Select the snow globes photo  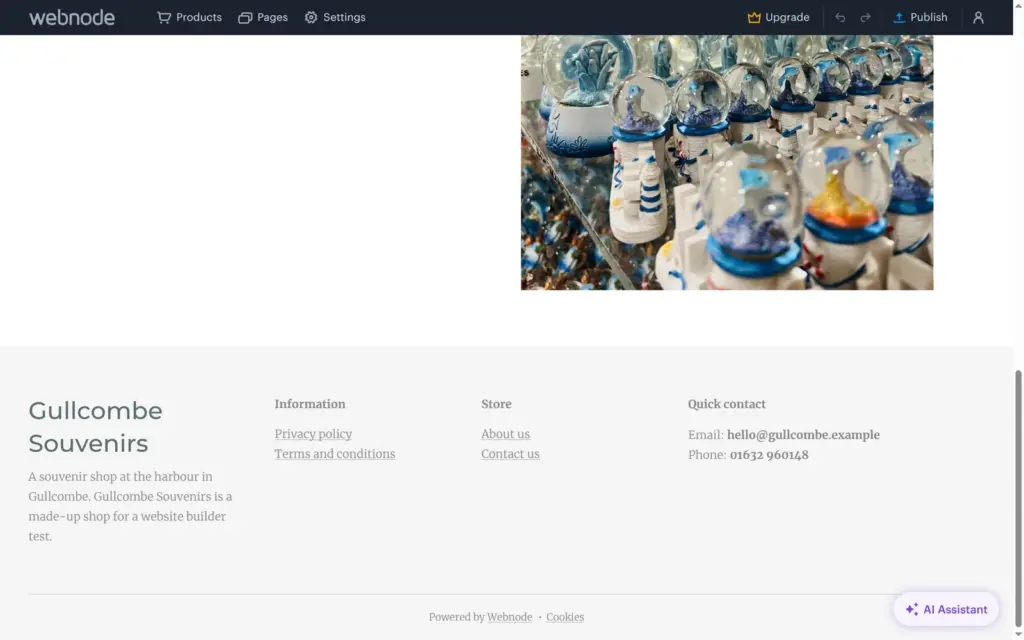(727, 162)
